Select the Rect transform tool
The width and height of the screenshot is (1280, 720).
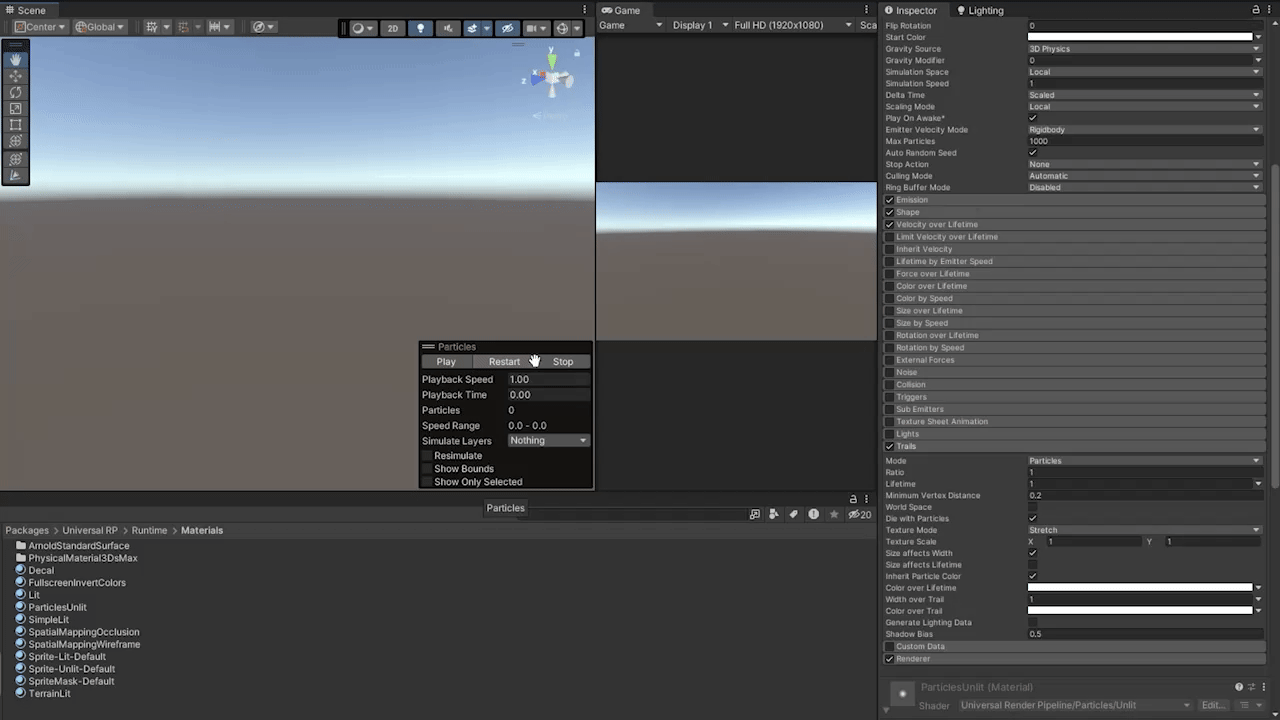pos(15,125)
